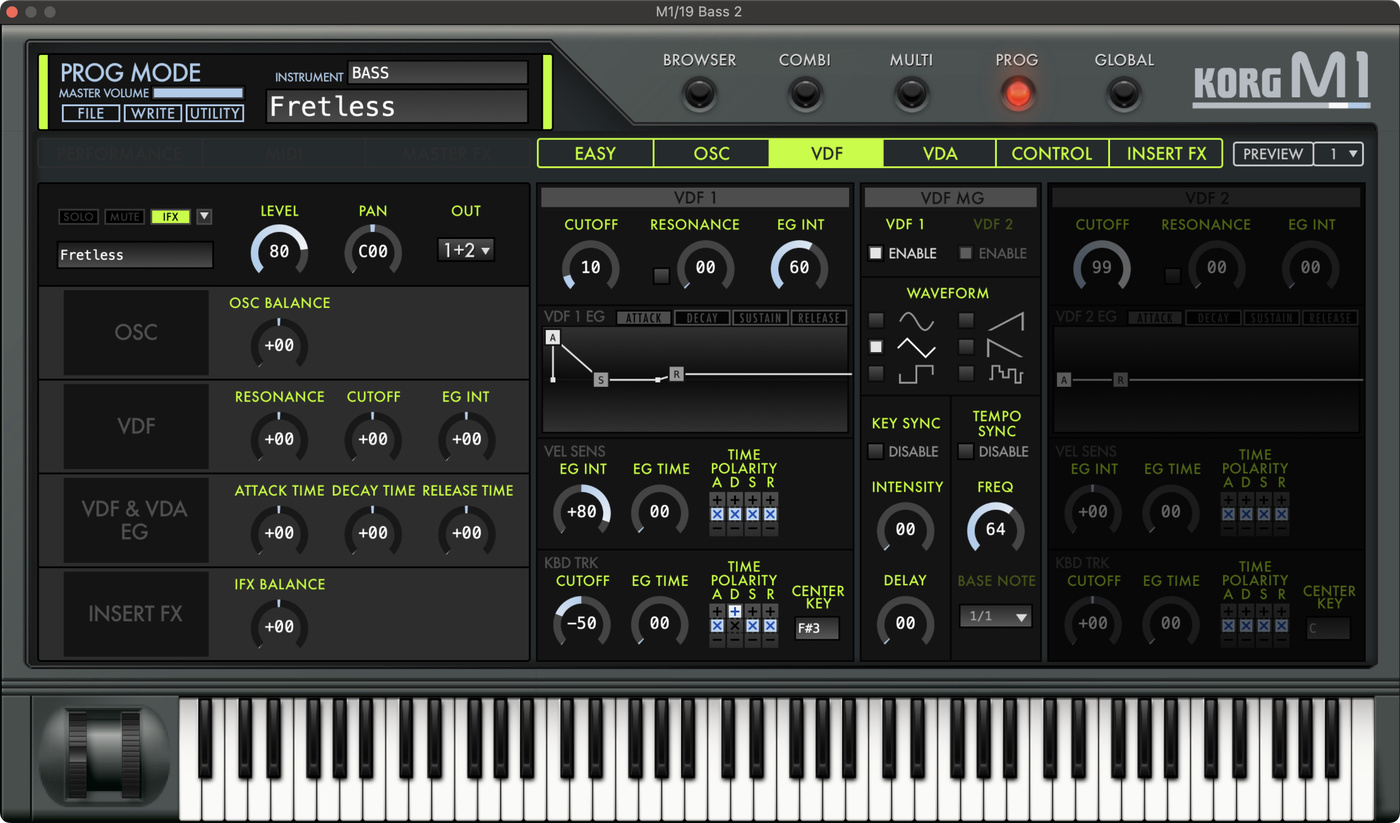Click the KORG M1 logo
This screenshot has height=823, width=1400.
1281,78
